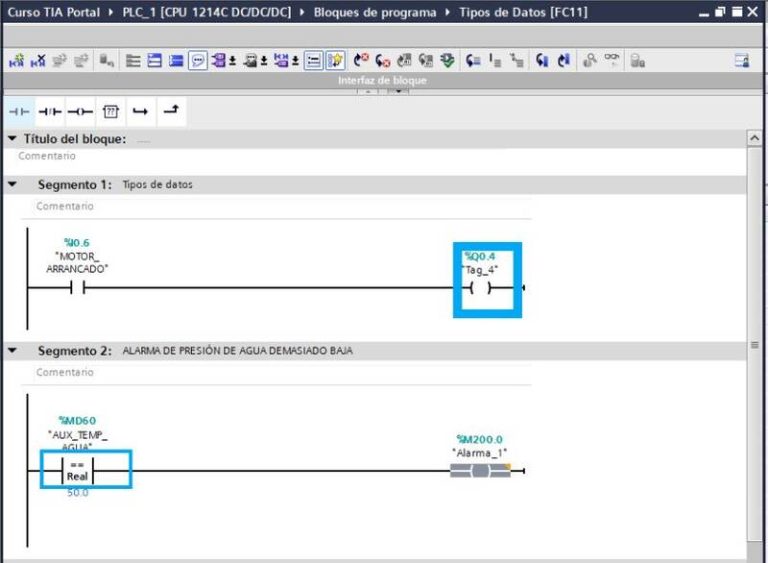This screenshot has height=563, width=768.
Task: Toggle monitoring with the glasses icon
Action: point(611,59)
